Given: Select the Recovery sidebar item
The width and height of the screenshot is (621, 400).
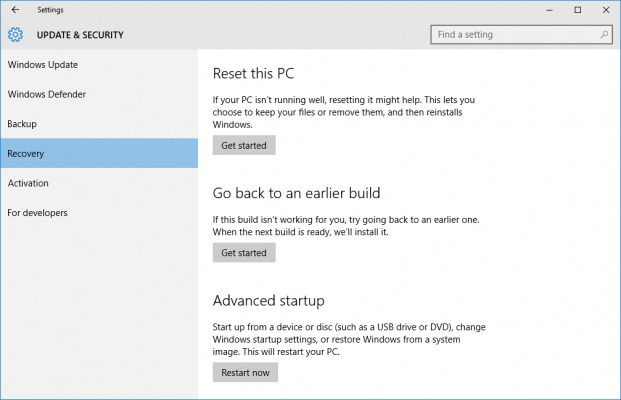Looking at the screenshot, I should (26, 154).
